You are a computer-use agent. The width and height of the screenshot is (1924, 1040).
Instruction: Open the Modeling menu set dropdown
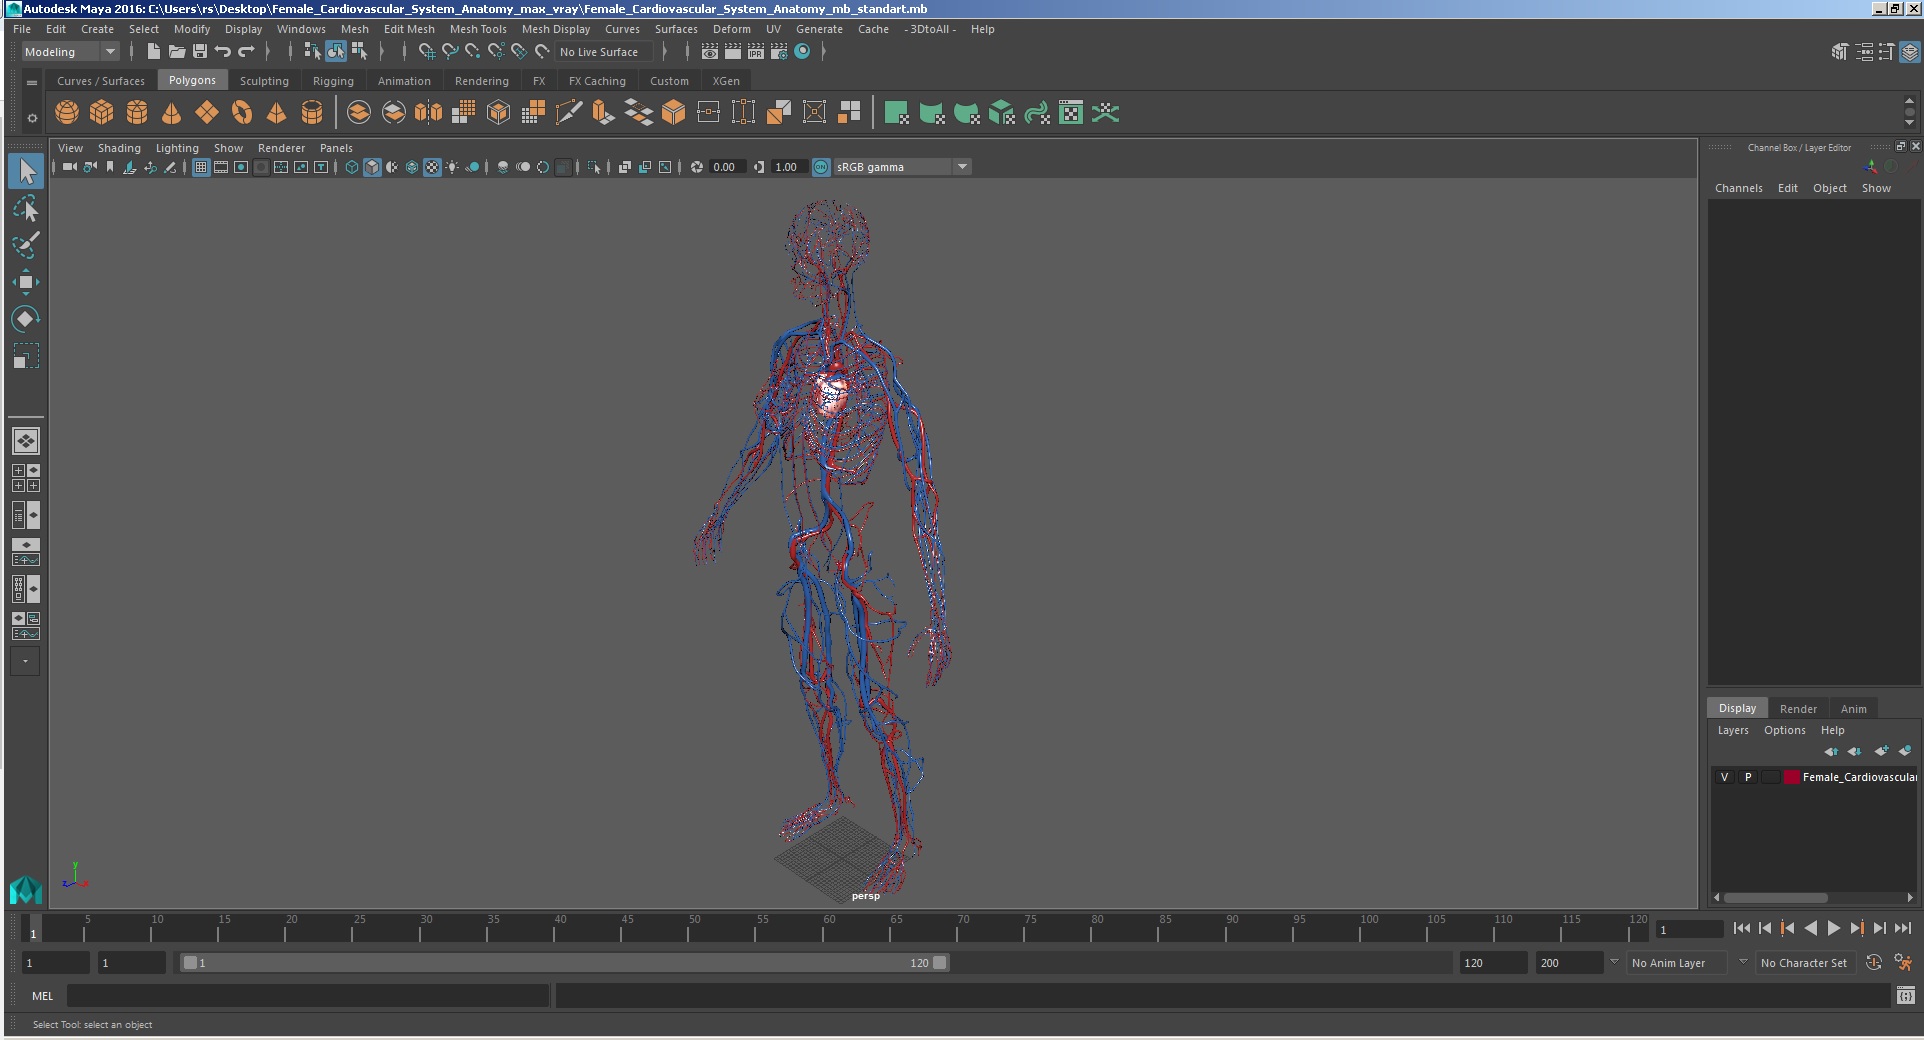pyautogui.click(x=70, y=52)
